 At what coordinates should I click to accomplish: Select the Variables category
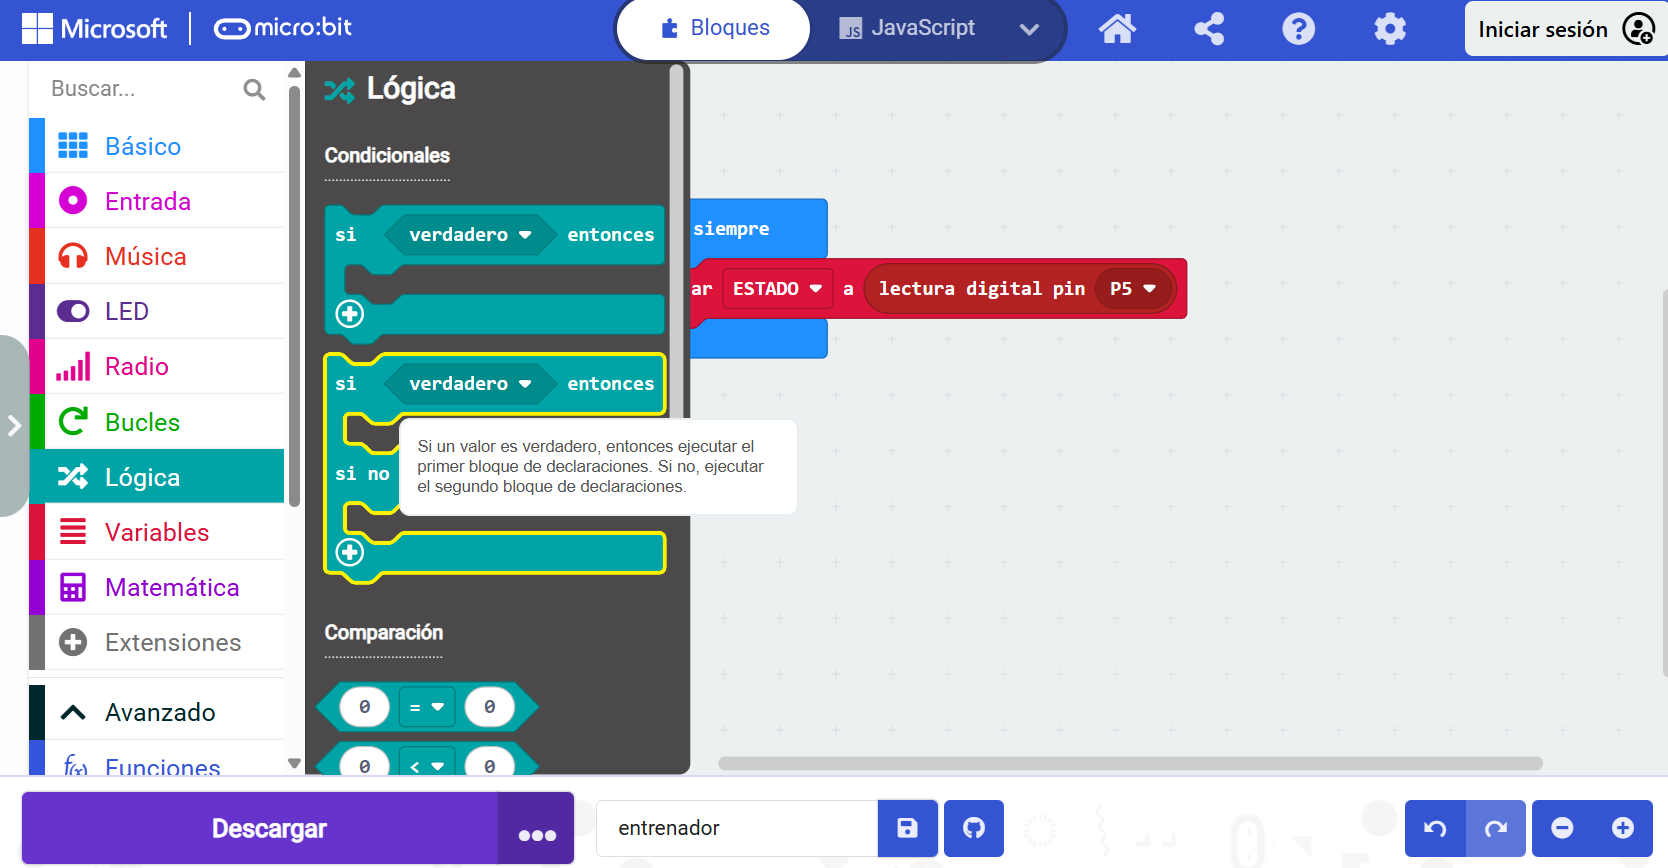click(x=157, y=532)
